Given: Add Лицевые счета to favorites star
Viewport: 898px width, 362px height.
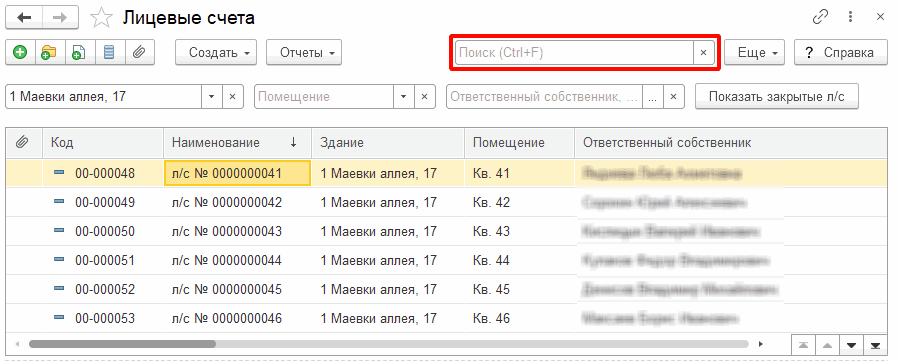Looking at the screenshot, I should pos(101,18).
